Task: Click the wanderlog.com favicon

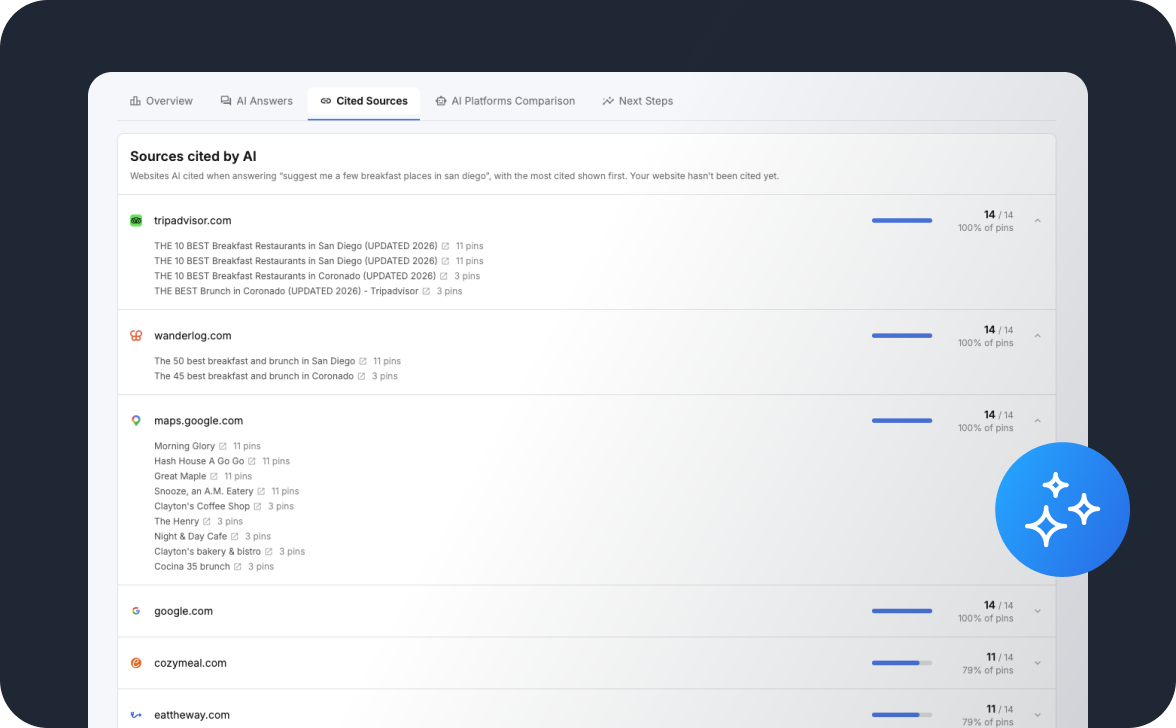Action: pyautogui.click(x=136, y=336)
